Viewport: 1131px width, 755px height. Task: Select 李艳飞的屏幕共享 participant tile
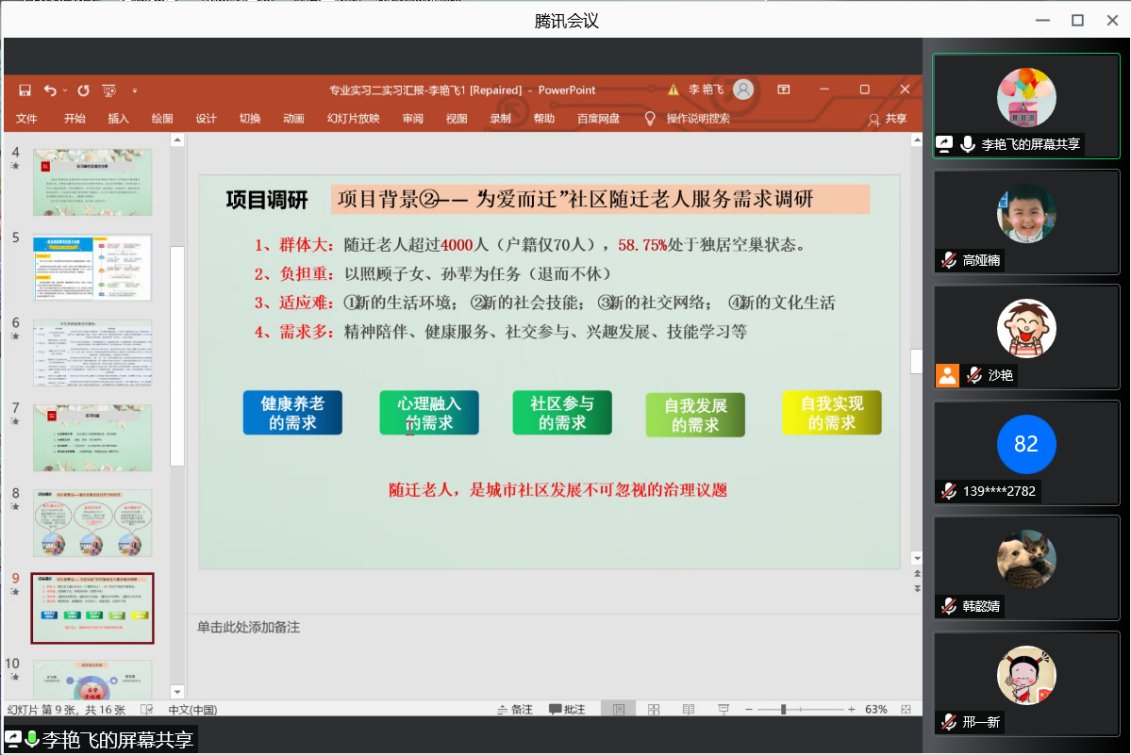[x=1026, y=106]
